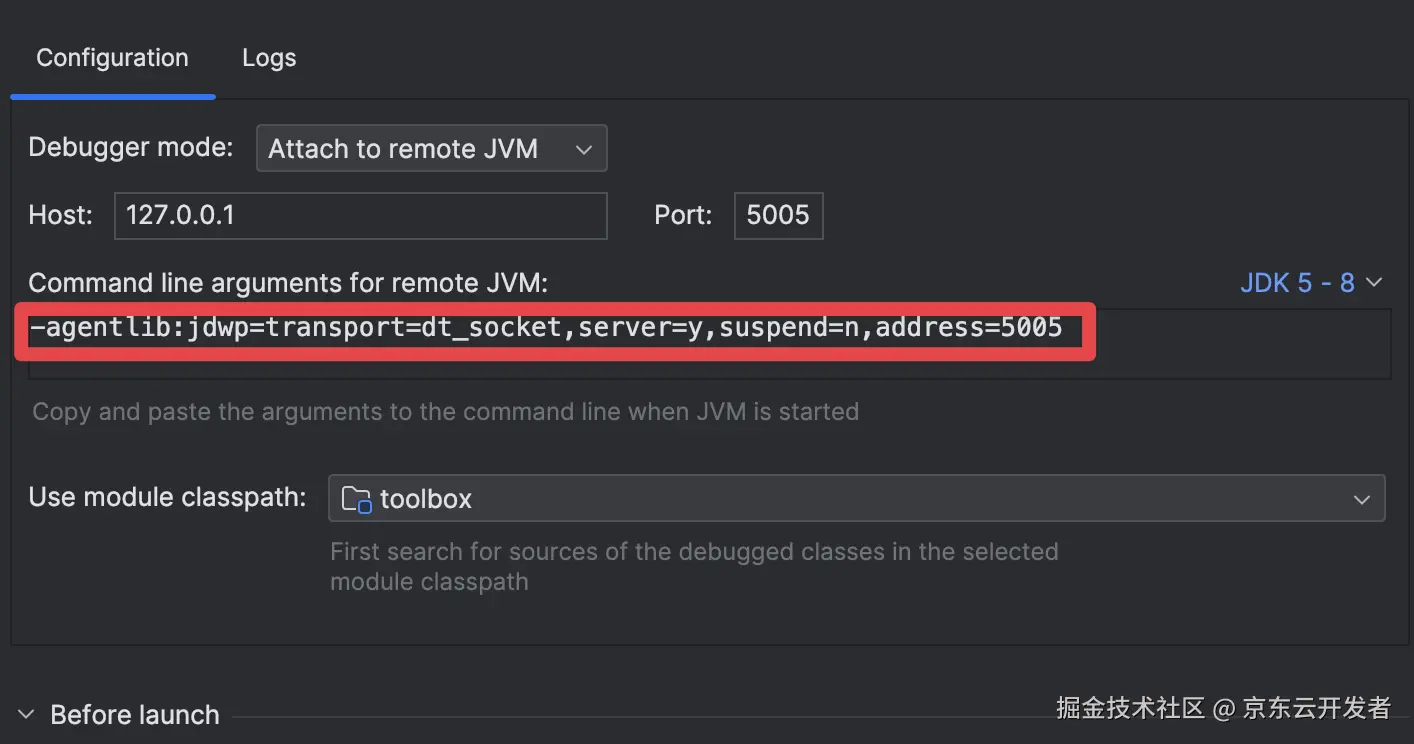The image size is (1414, 744).
Task: Click the module classpath dropdown chevron
Action: (1361, 498)
